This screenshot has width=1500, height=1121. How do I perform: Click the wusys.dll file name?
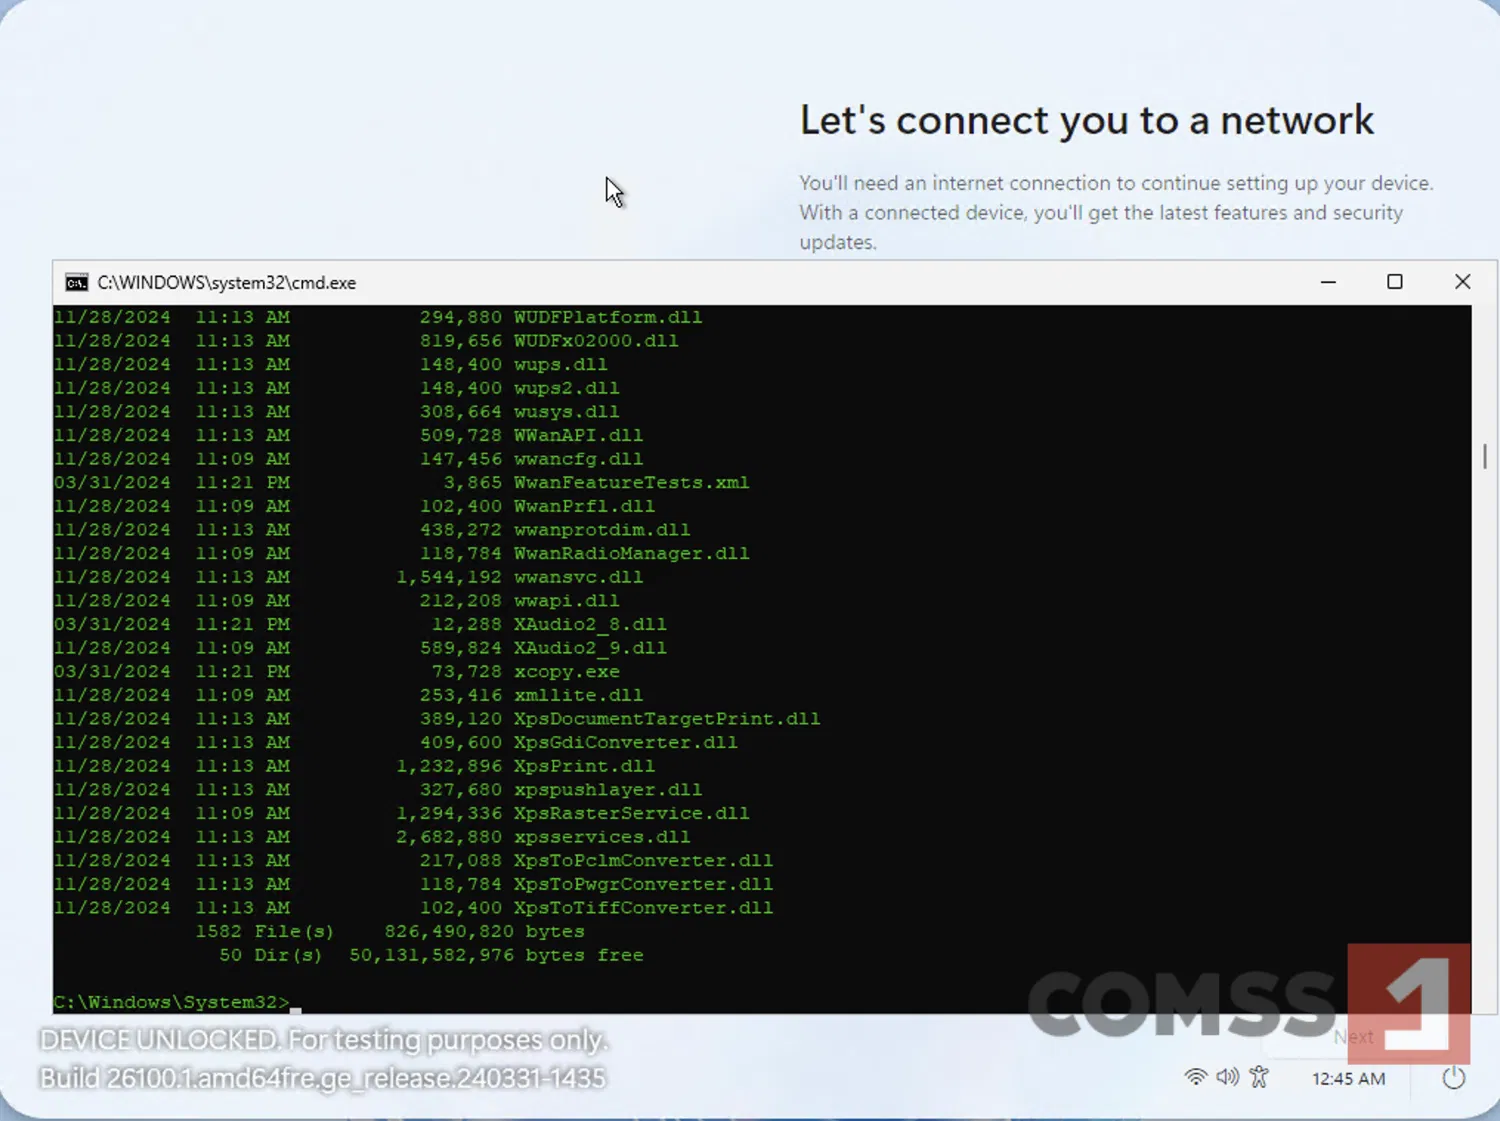[x=567, y=412]
